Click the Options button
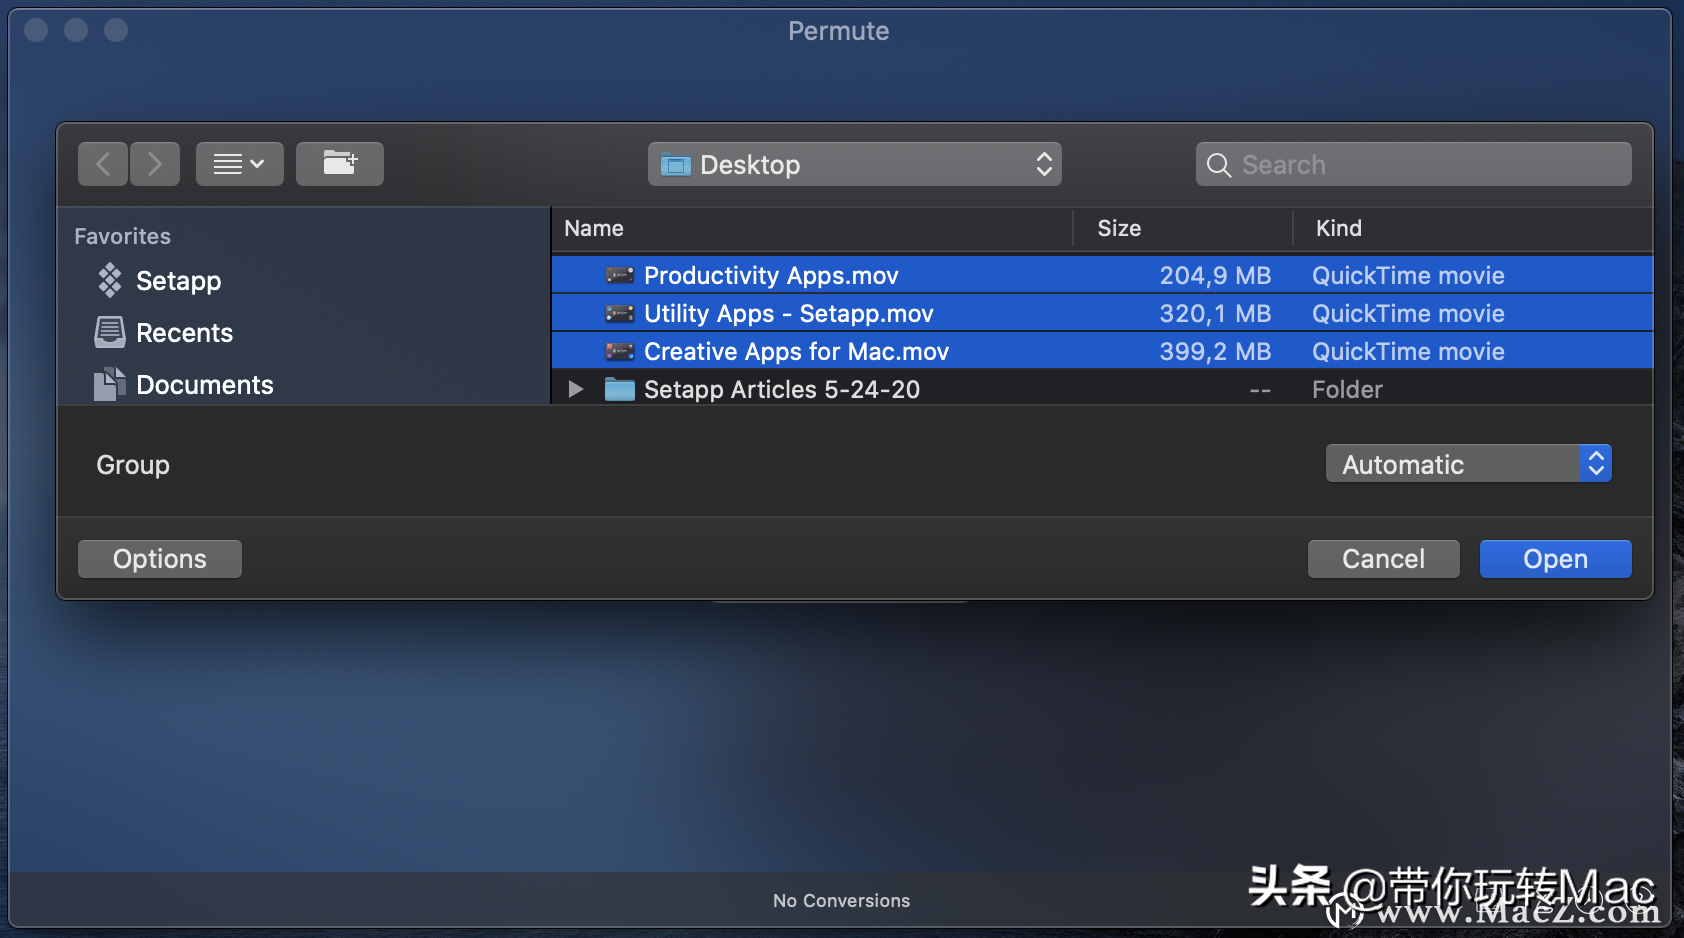 click(x=160, y=559)
